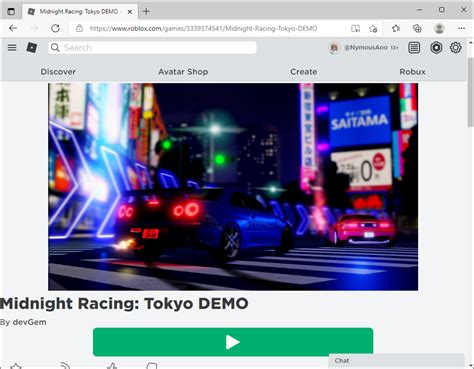The width and height of the screenshot is (474, 369).
Task: Close the Midnight Racing: Tokyo DEMO tab
Action: click(x=130, y=12)
